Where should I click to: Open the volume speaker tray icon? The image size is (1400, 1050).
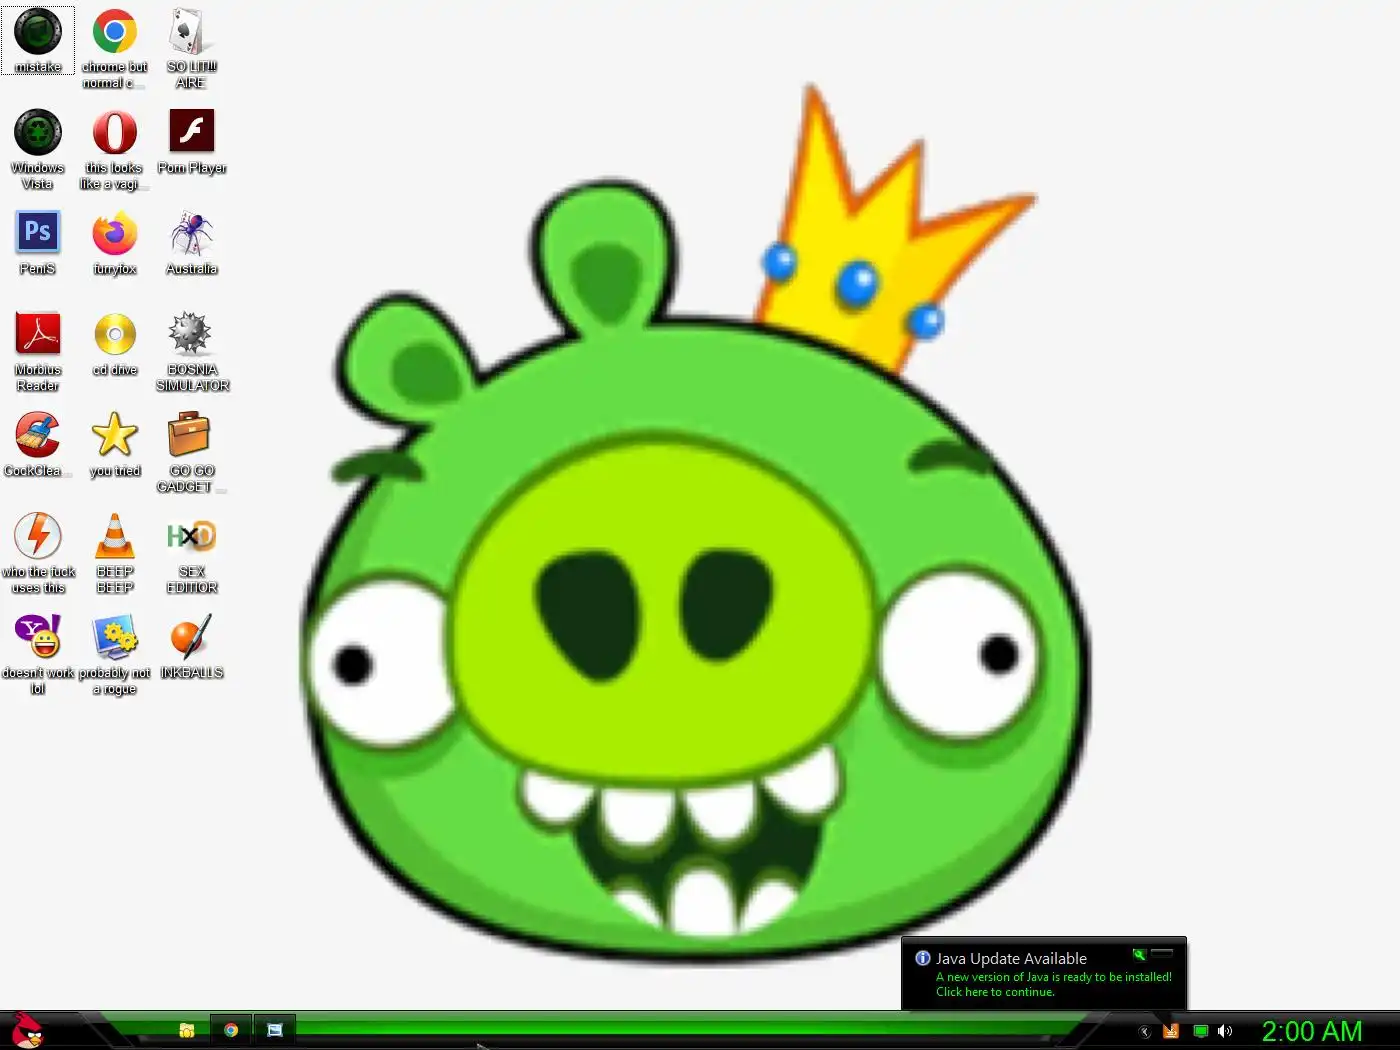click(x=1225, y=1031)
